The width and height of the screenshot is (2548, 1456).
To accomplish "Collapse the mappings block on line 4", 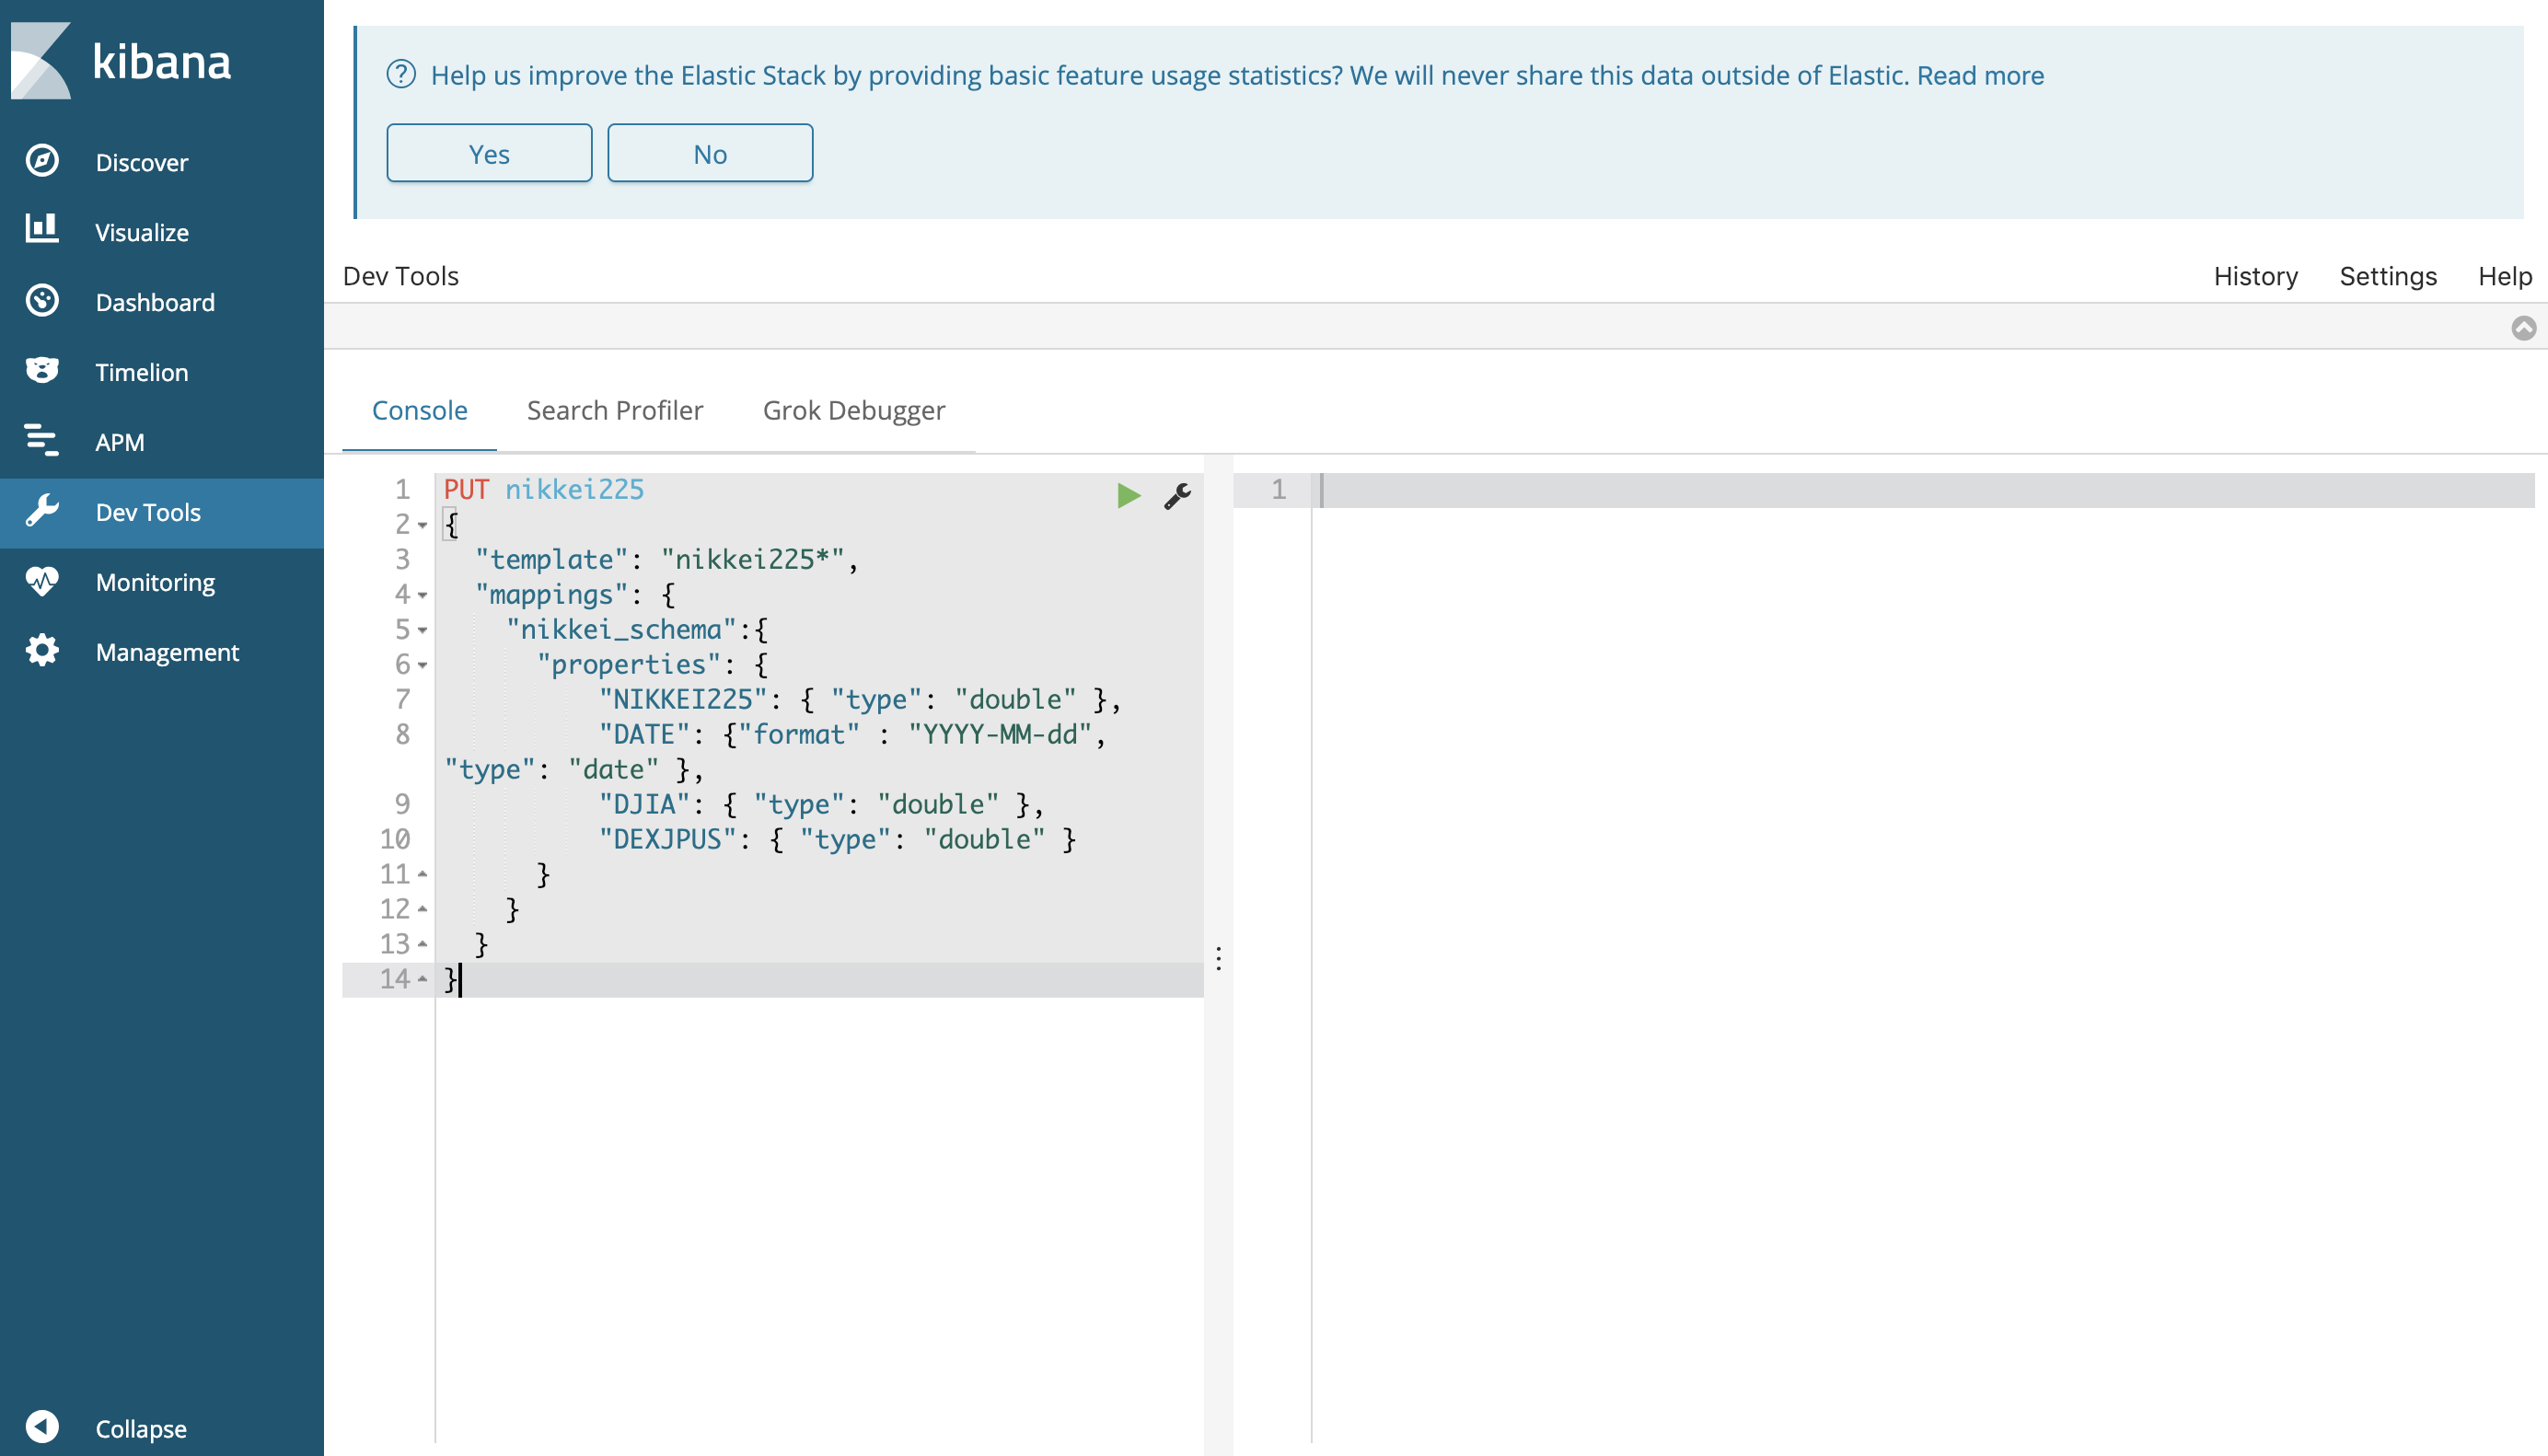I will 422,596.
